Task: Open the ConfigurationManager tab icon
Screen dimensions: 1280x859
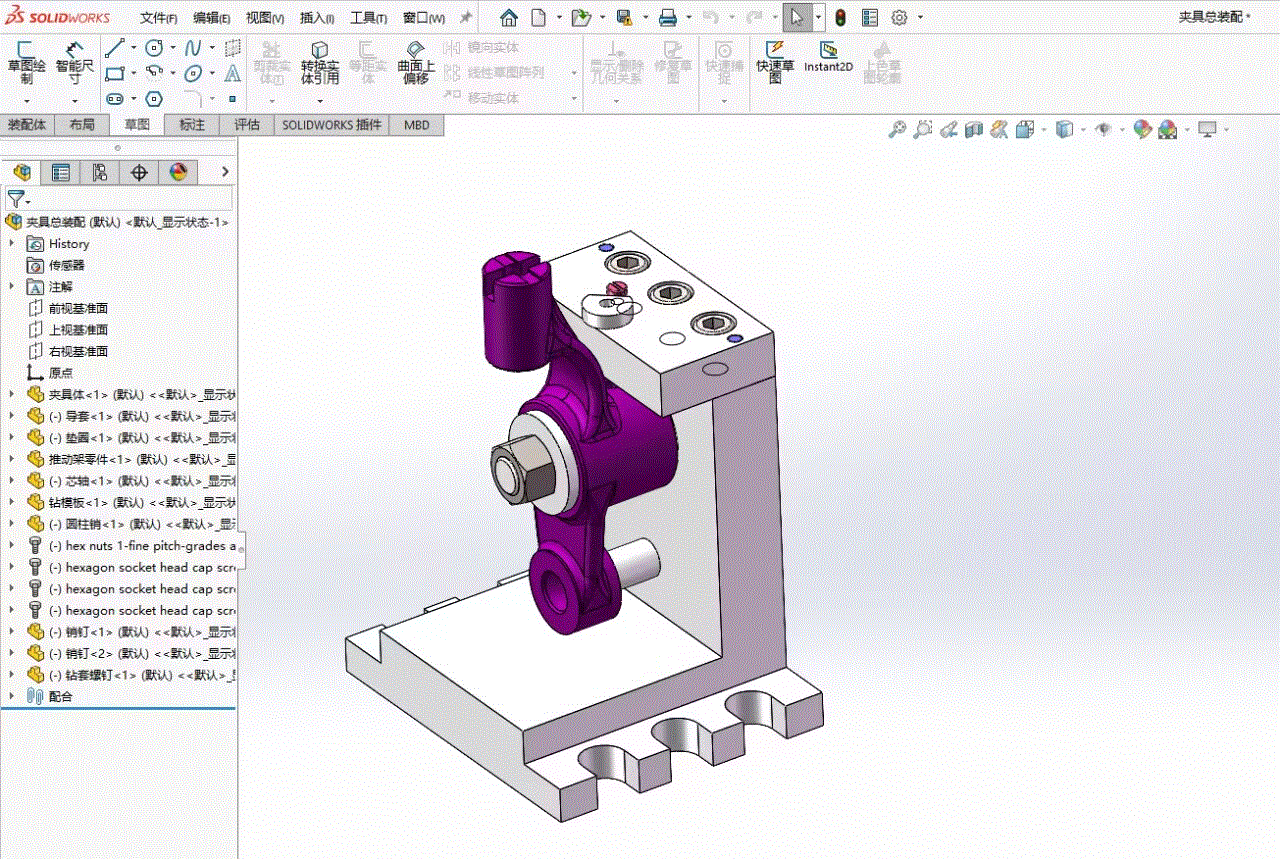Action: [99, 172]
